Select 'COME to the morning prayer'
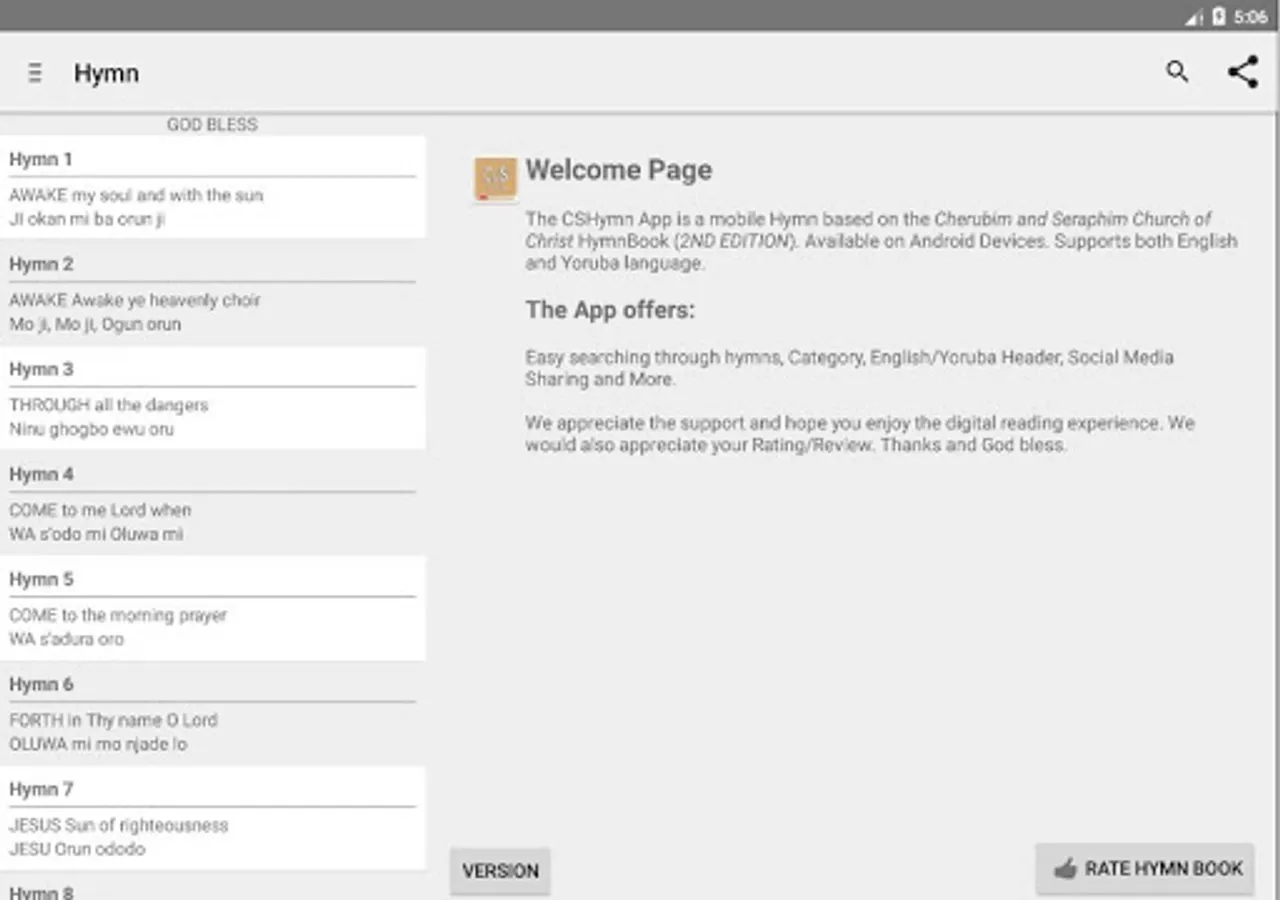 (118, 615)
